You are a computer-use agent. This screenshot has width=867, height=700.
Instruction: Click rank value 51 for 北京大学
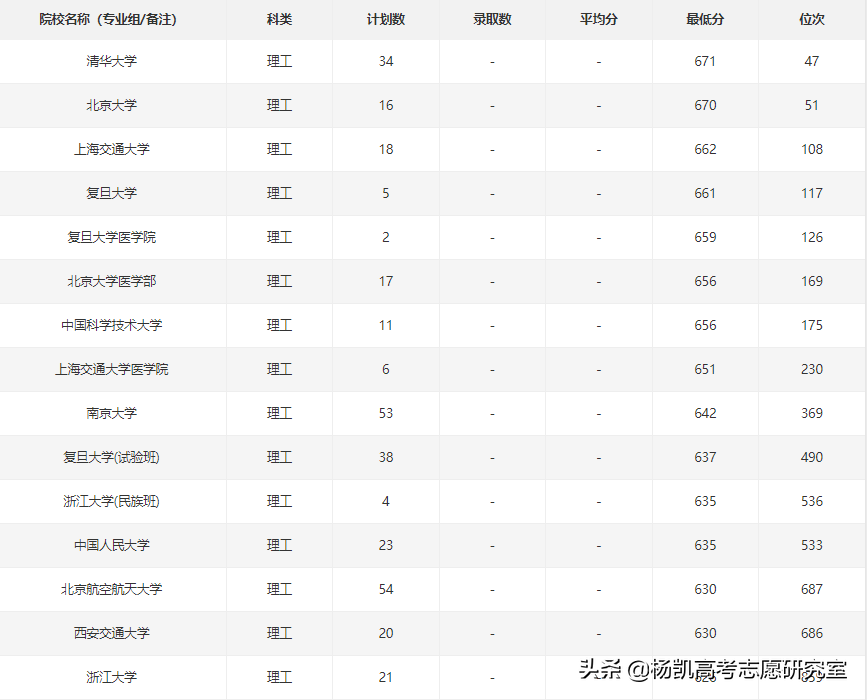pyautogui.click(x=812, y=105)
